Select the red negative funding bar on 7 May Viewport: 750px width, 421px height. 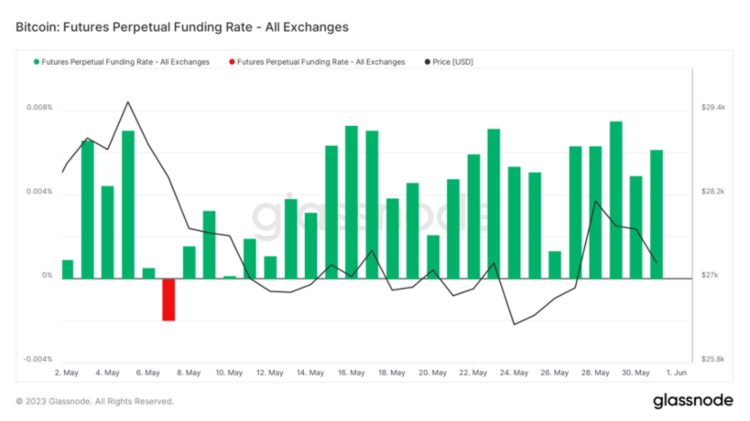[x=169, y=299]
